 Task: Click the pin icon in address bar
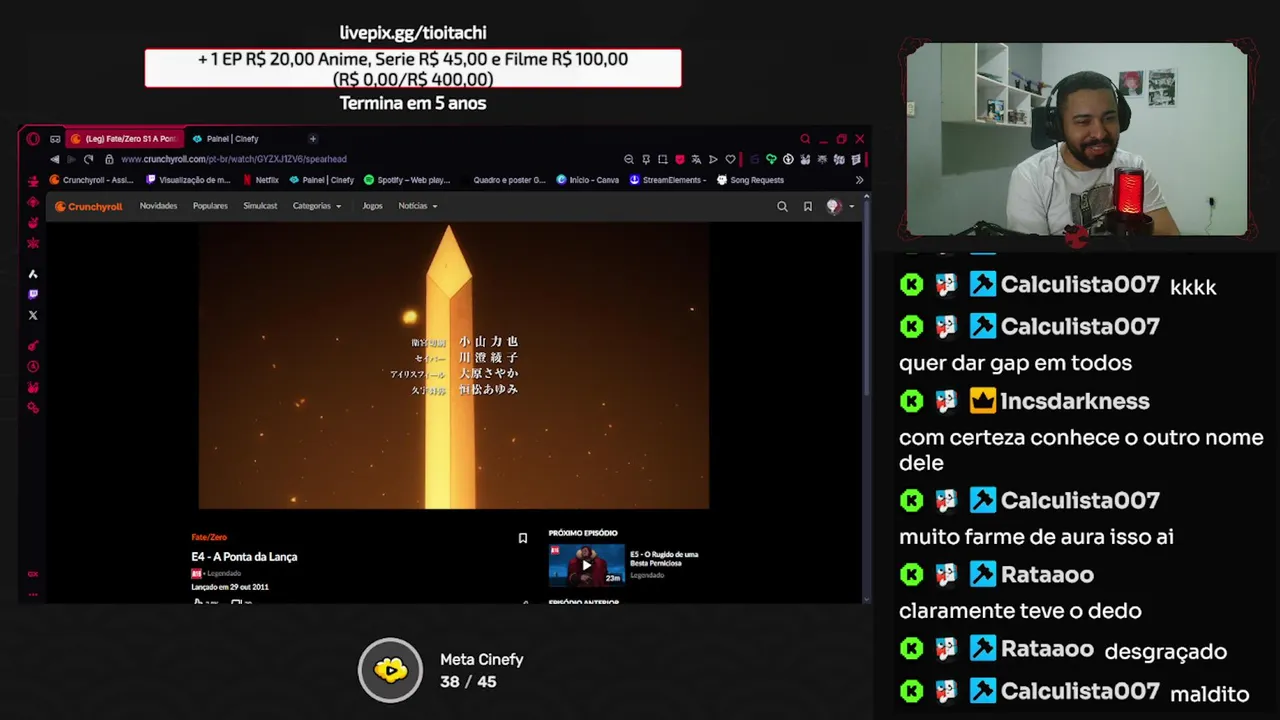coord(646,159)
